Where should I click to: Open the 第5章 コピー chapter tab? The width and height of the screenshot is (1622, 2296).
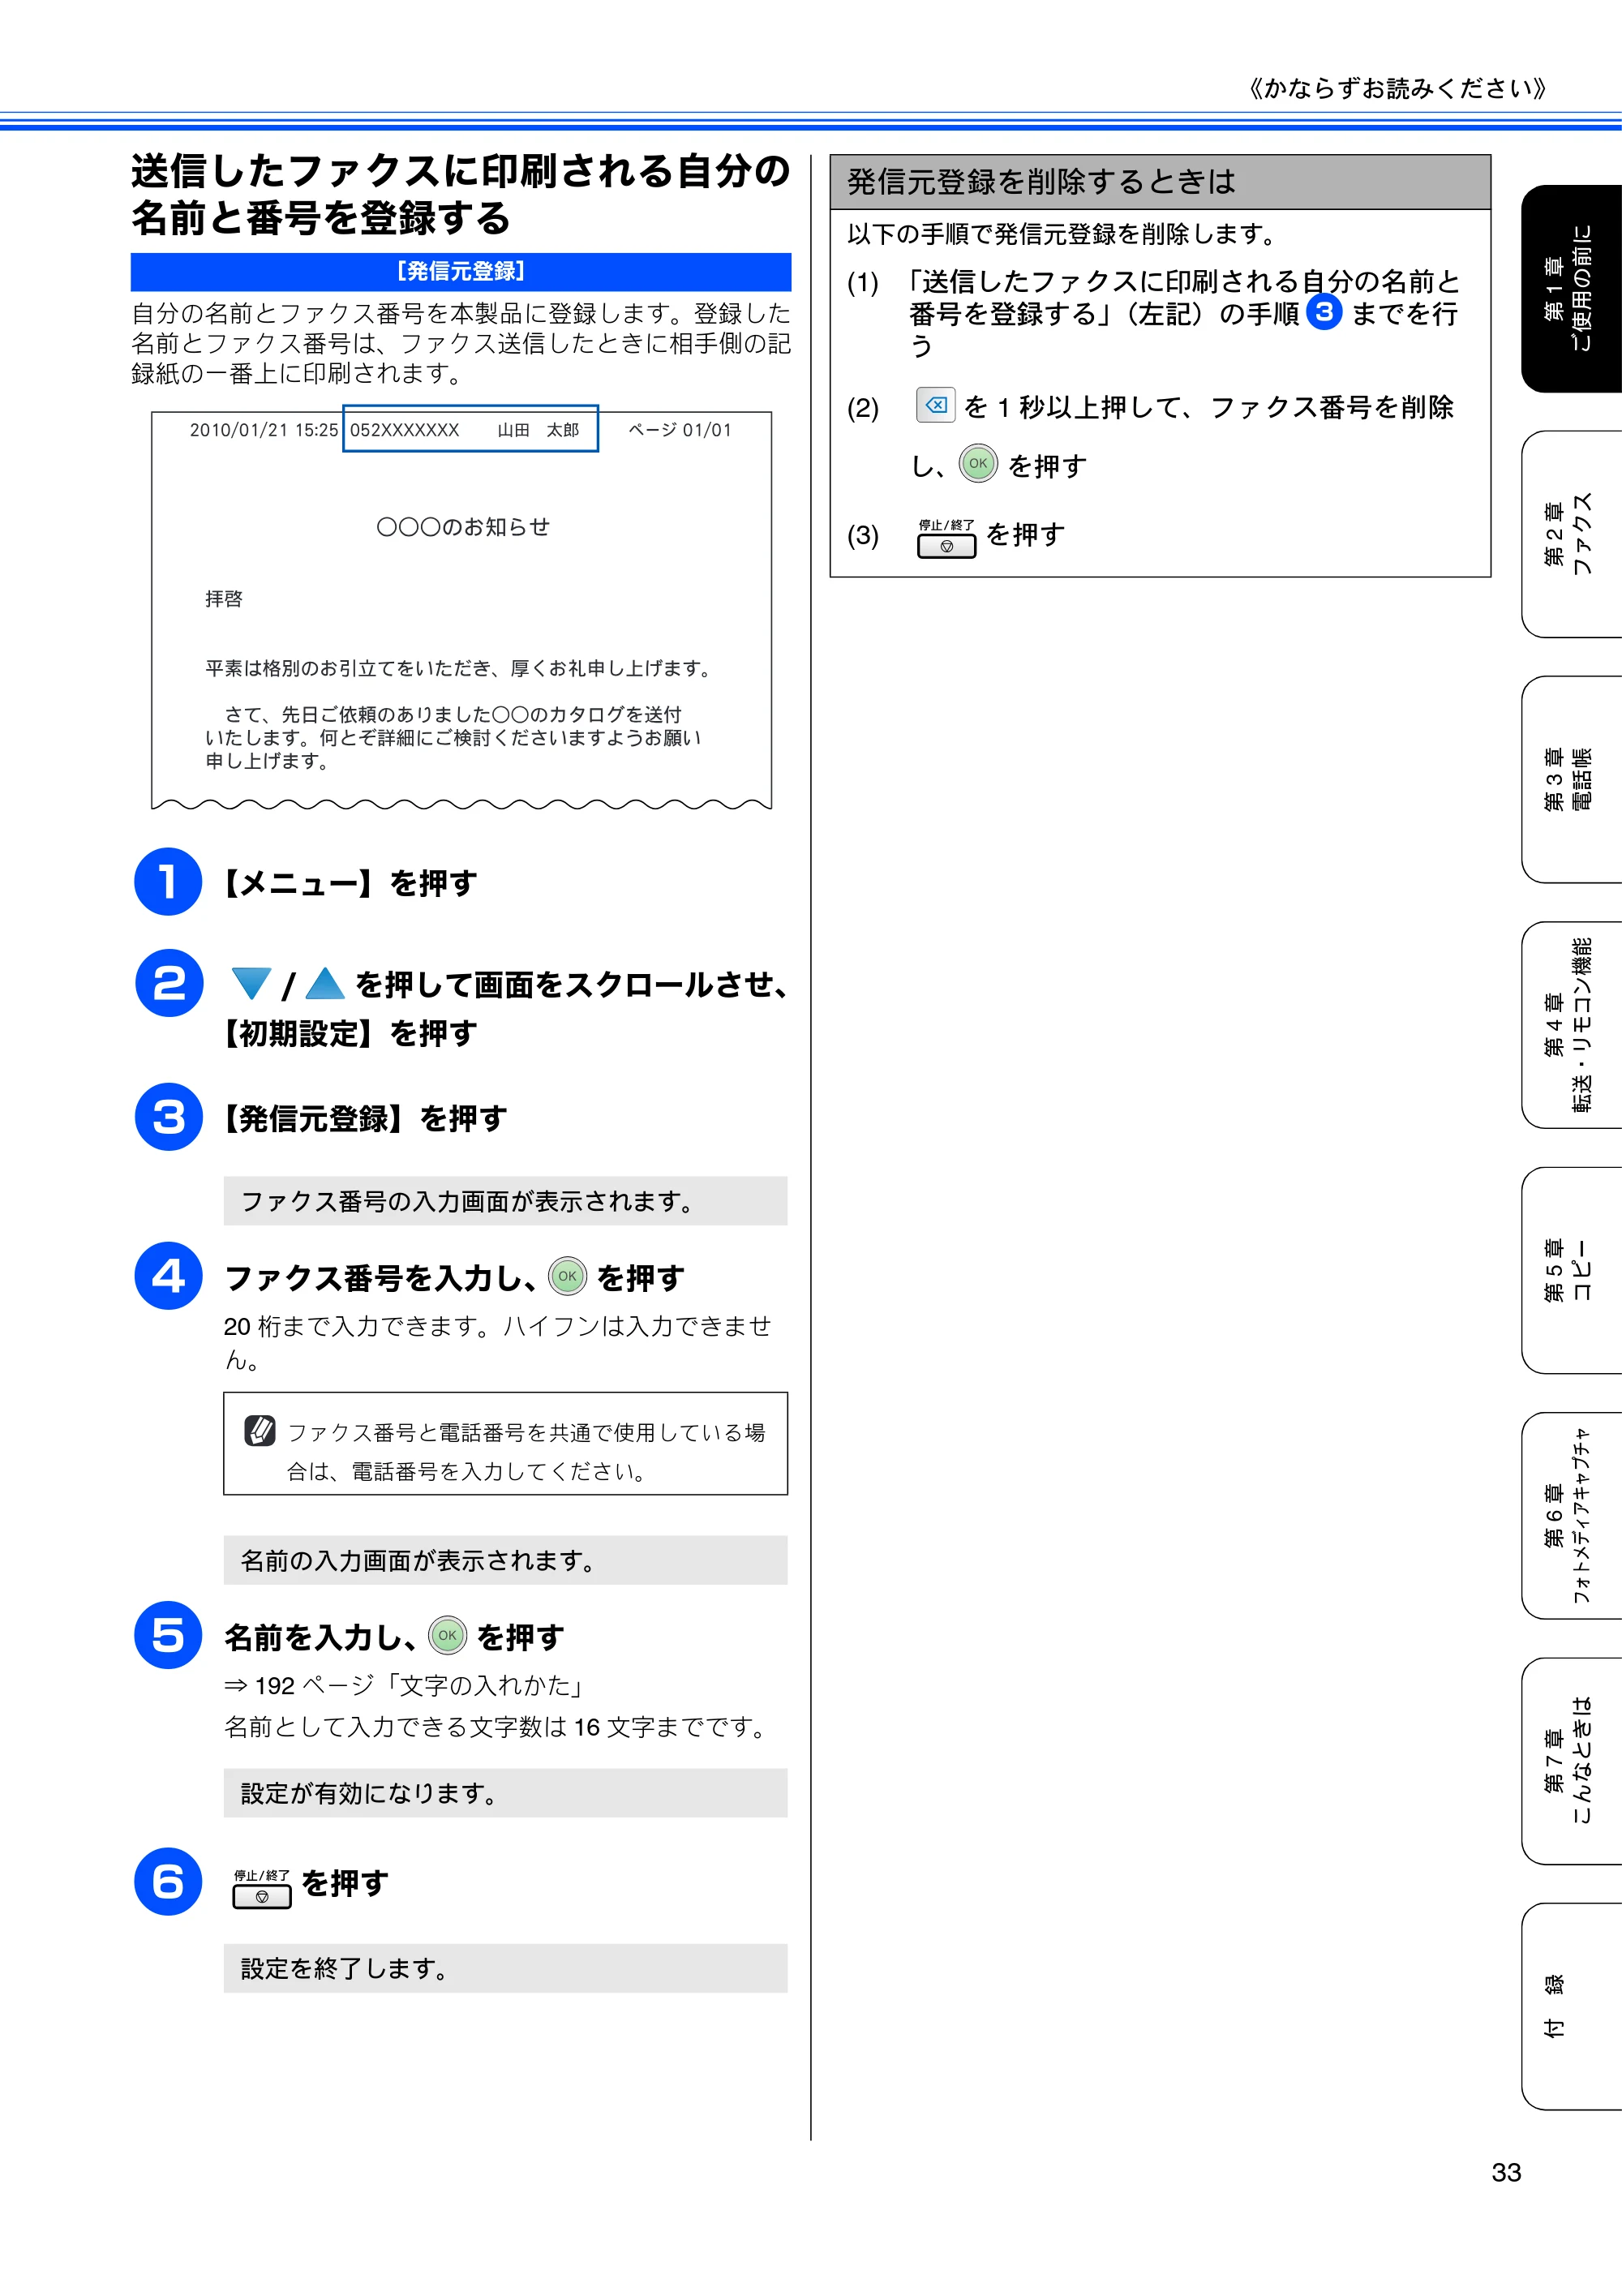tap(1571, 1270)
